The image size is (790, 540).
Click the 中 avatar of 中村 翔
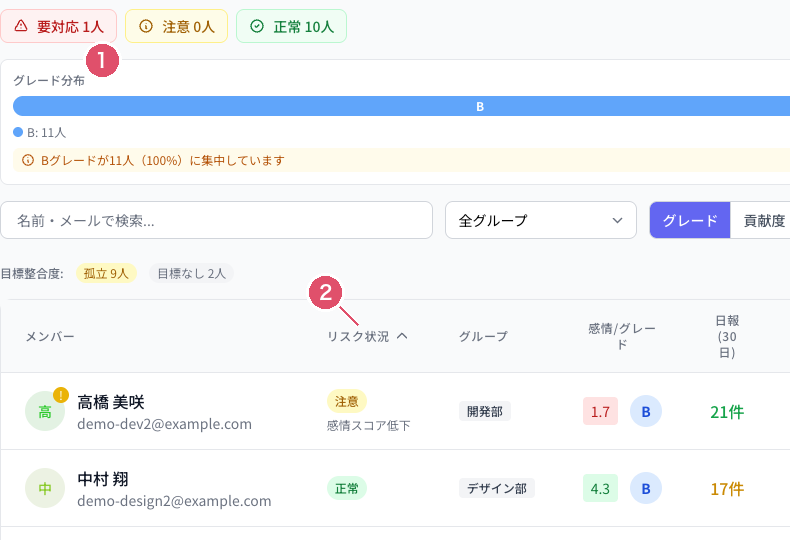click(x=45, y=488)
